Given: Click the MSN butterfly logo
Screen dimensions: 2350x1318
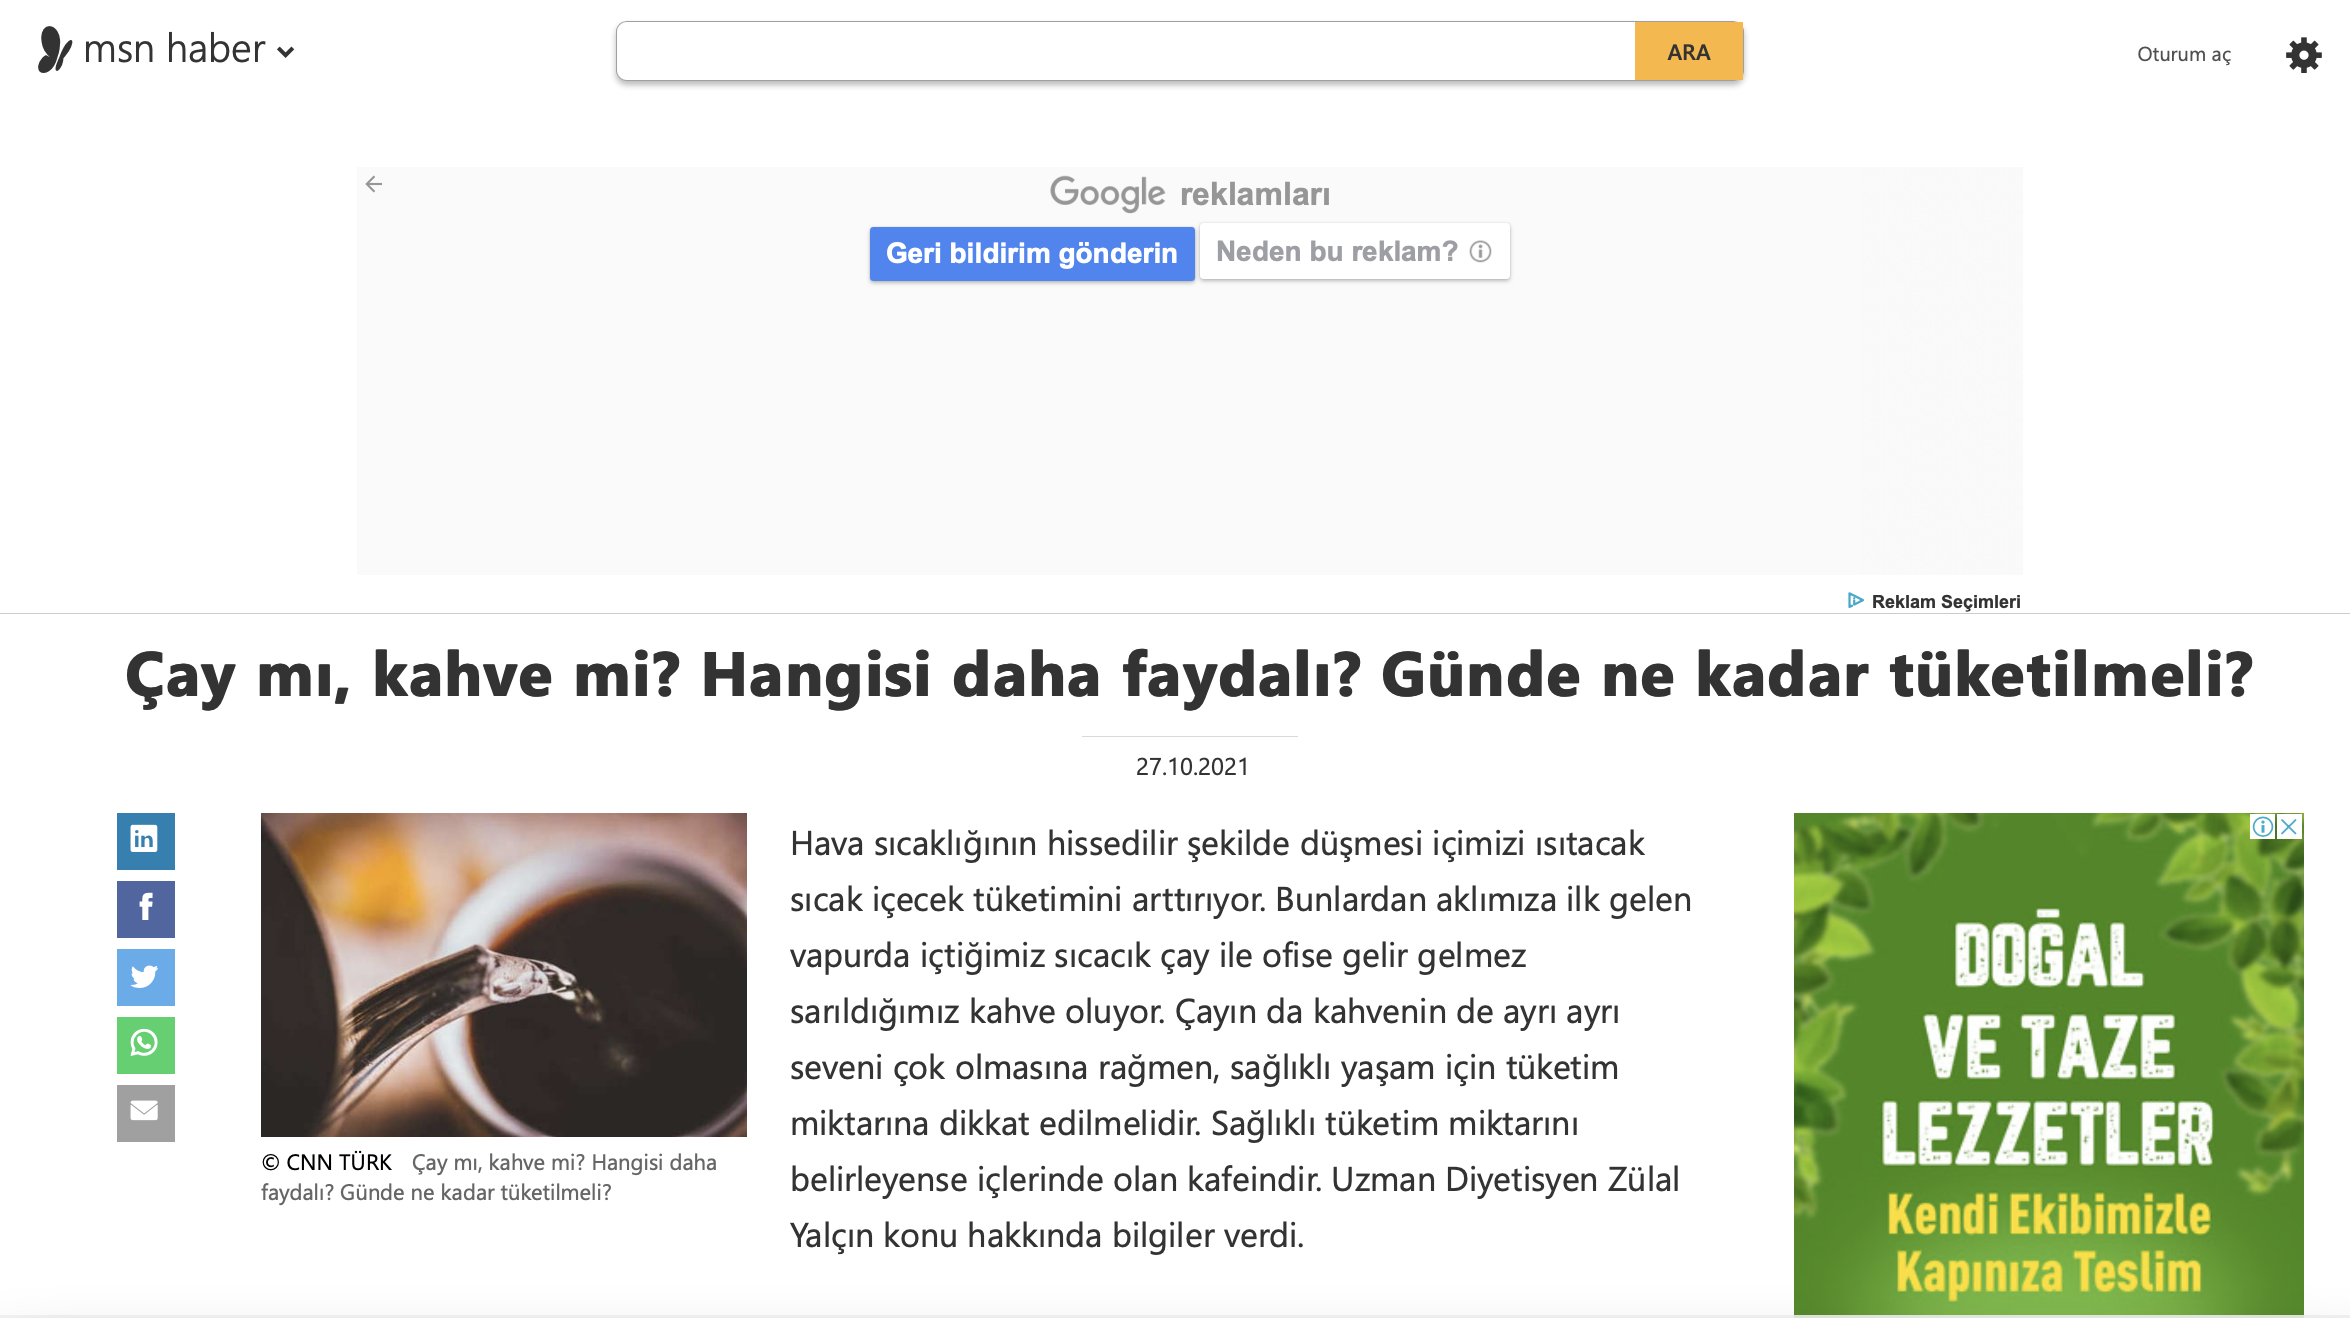Looking at the screenshot, I should (54, 50).
